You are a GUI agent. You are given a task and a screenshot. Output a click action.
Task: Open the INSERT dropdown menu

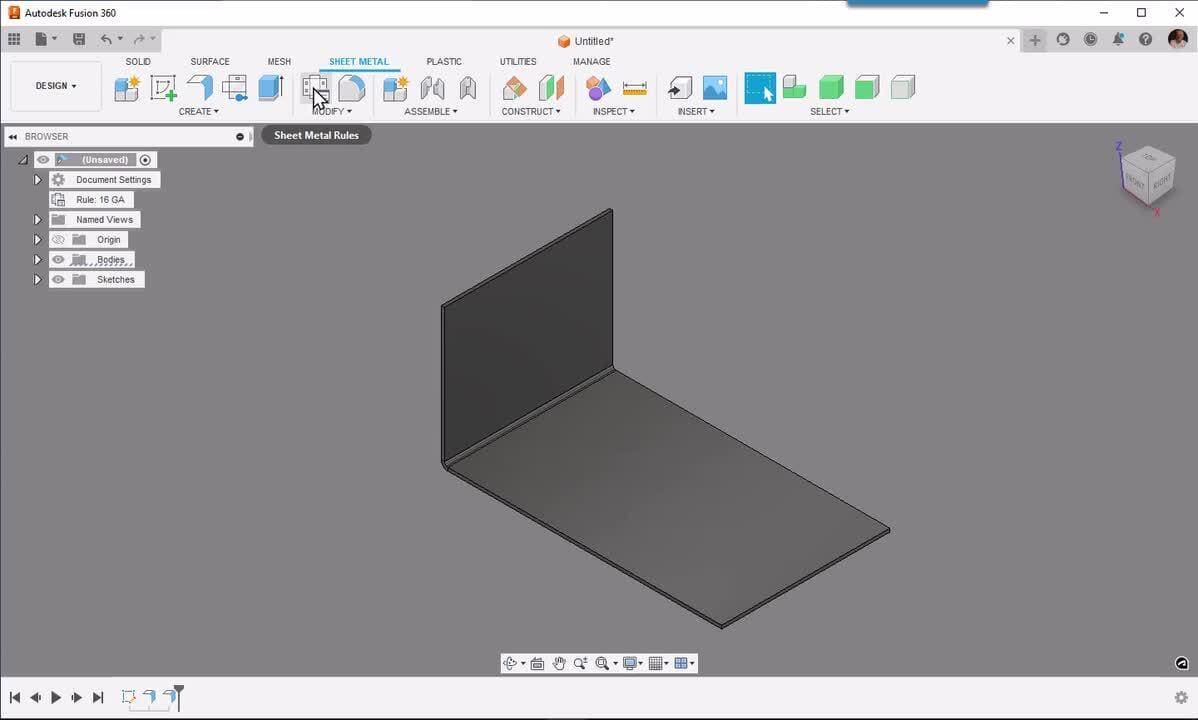(696, 112)
